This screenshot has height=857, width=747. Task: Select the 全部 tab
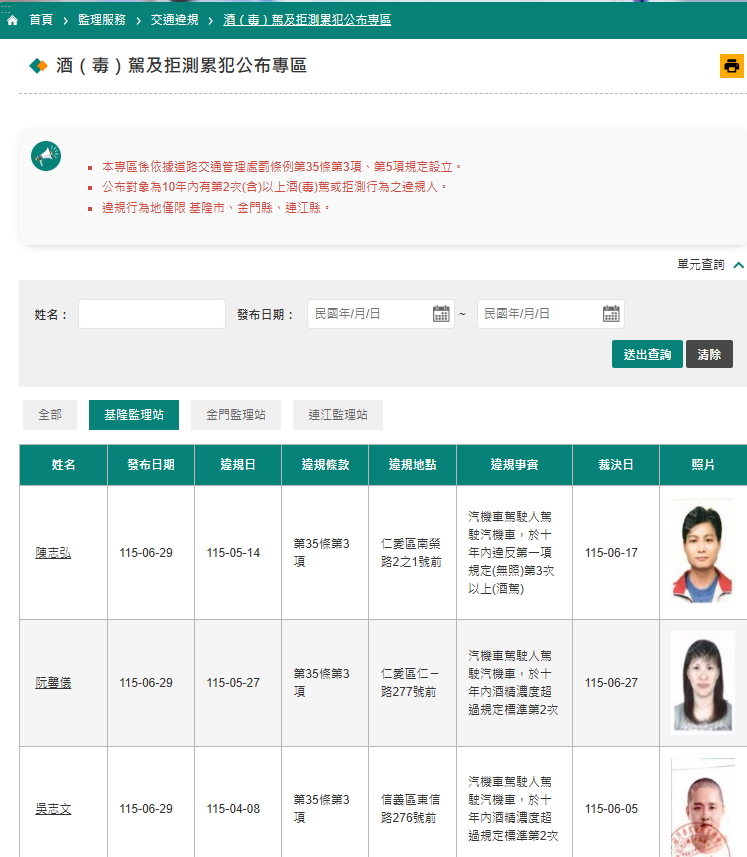(50, 415)
